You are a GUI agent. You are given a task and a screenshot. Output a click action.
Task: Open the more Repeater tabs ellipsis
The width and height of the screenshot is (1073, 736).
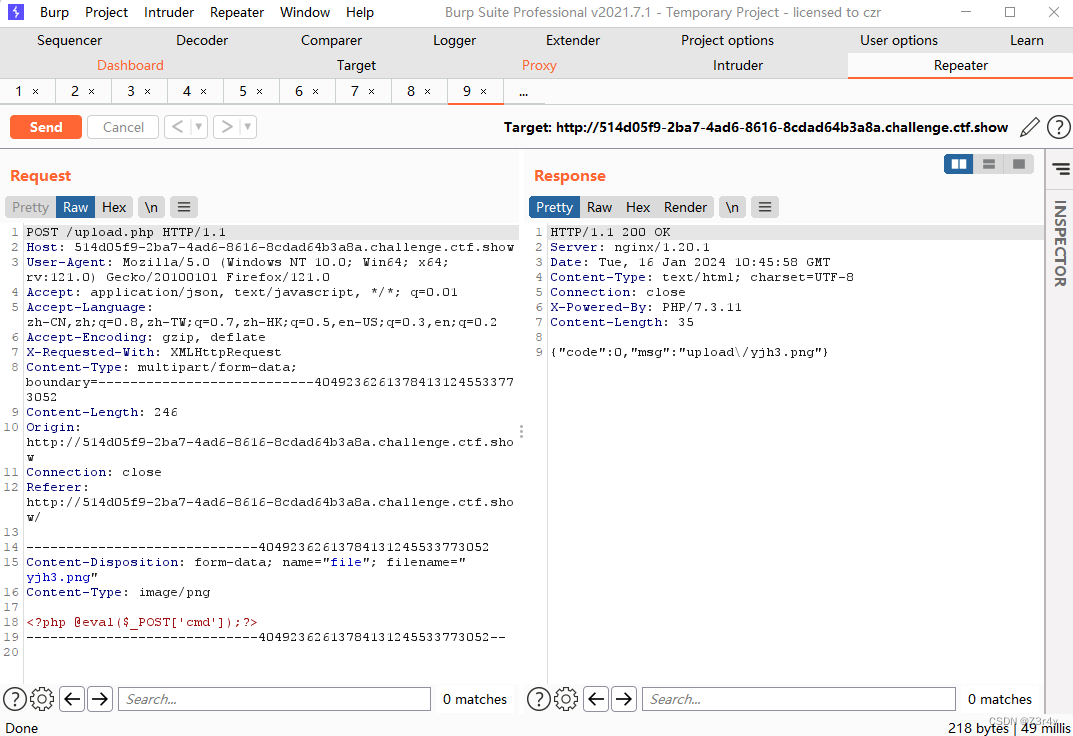coord(523,92)
